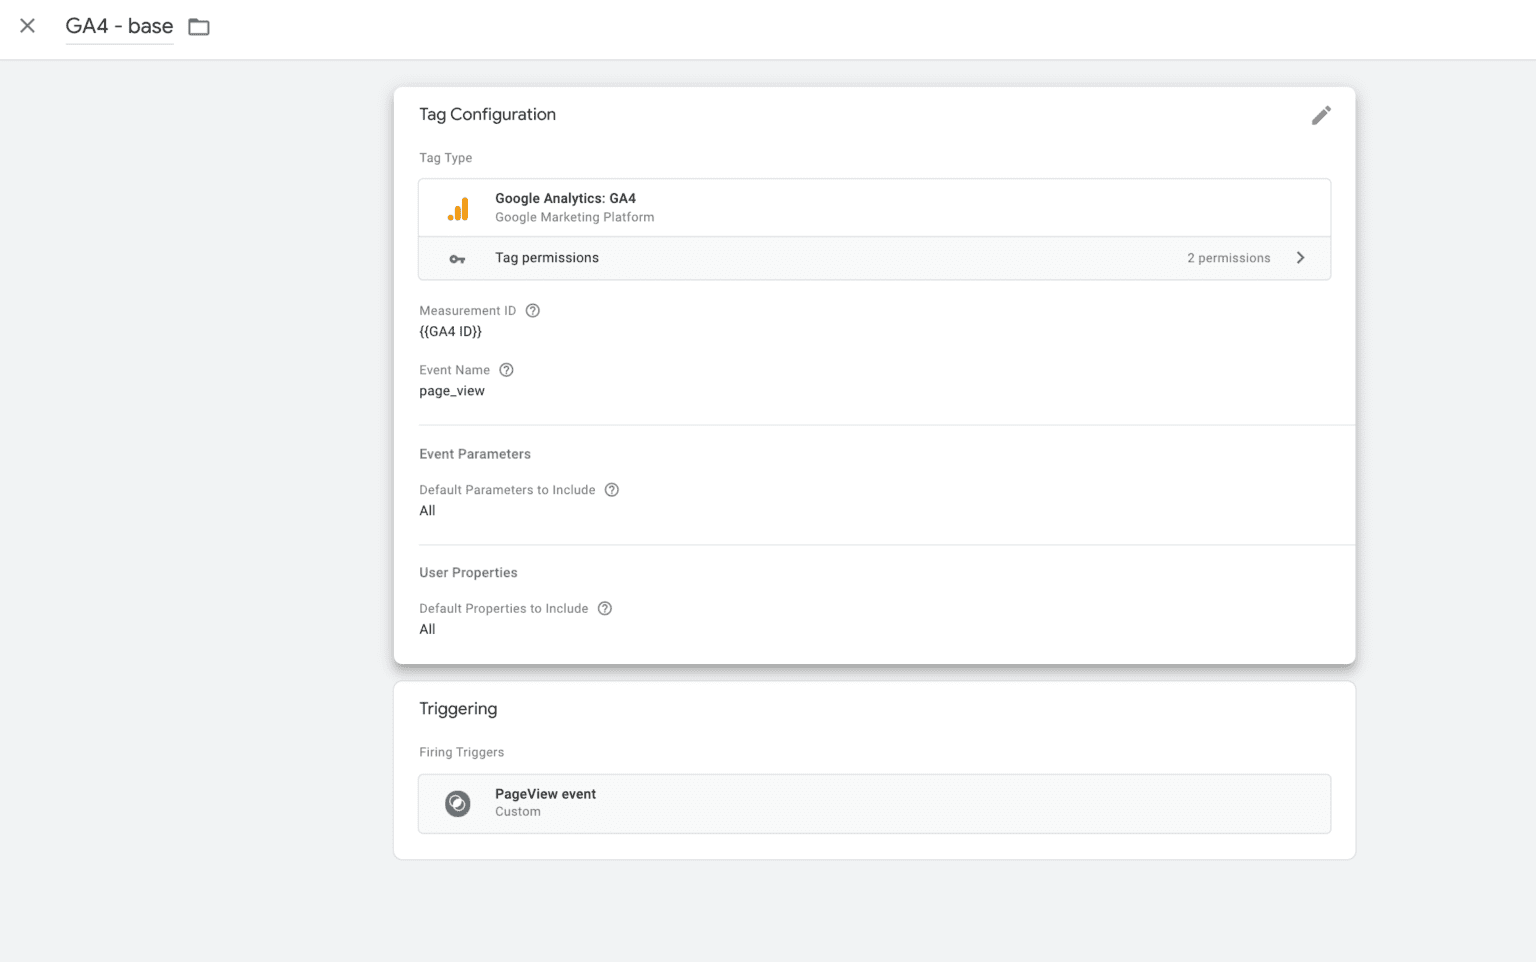Open help icon next to Measurement ID
The image size is (1536, 962).
tap(533, 311)
